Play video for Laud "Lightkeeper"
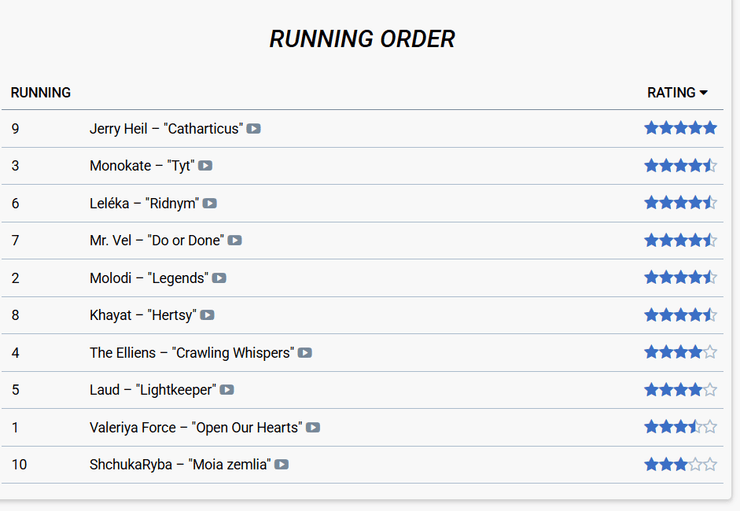Viewport: 740px width, 511px height. [227, 390]
